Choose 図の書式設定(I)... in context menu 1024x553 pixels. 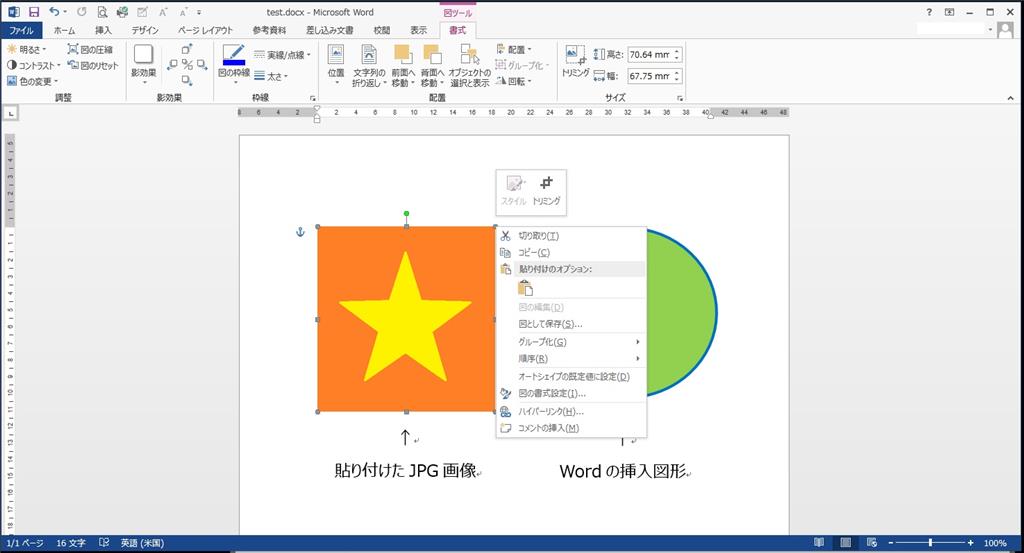(571, 393)
